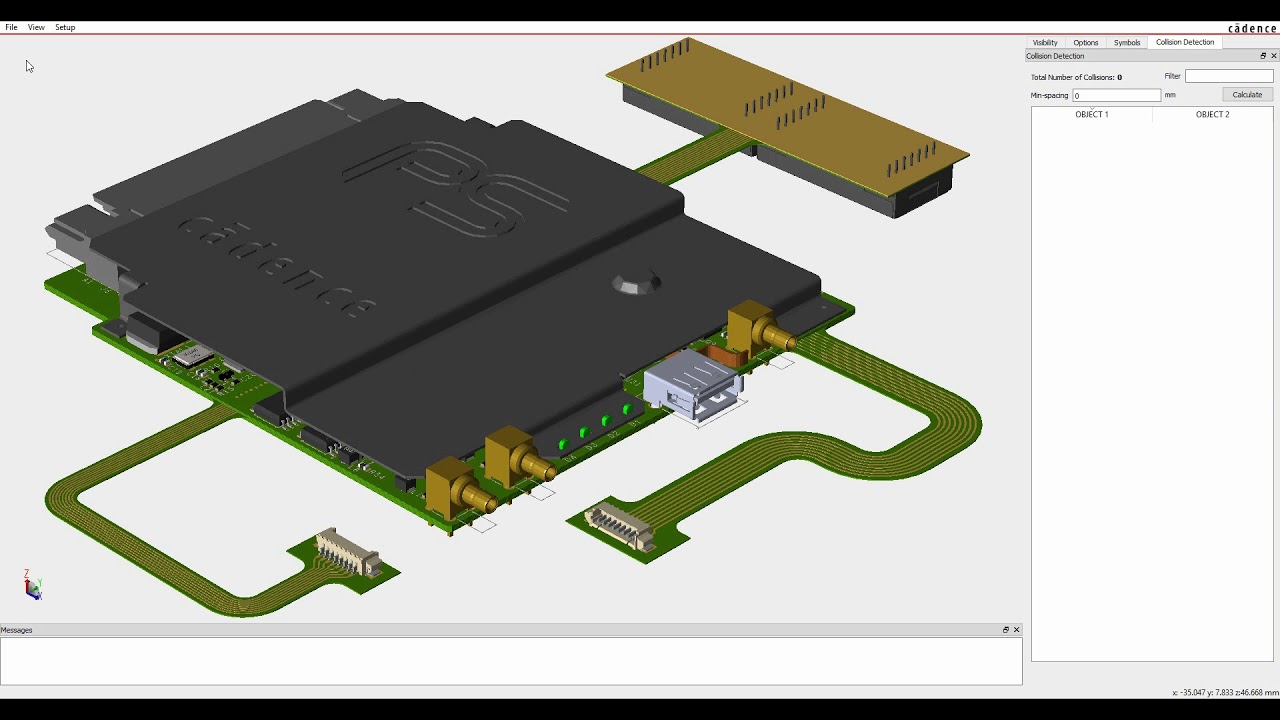
Task: Focus the Filter input field
Action: click(x=1229, y=76)
